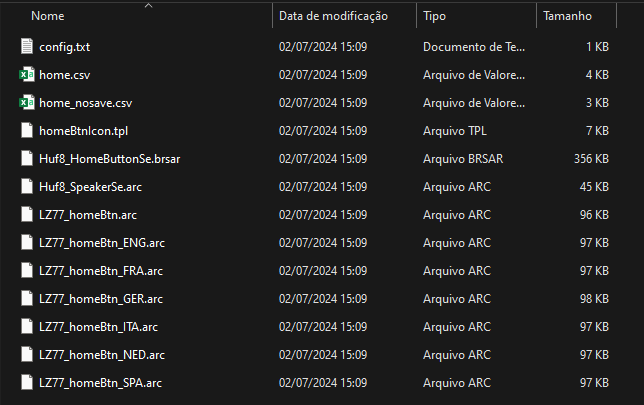Sort files by the Nome column header
Image resolution: width=644 pixels, height=405 pixels.
[48, 16]
